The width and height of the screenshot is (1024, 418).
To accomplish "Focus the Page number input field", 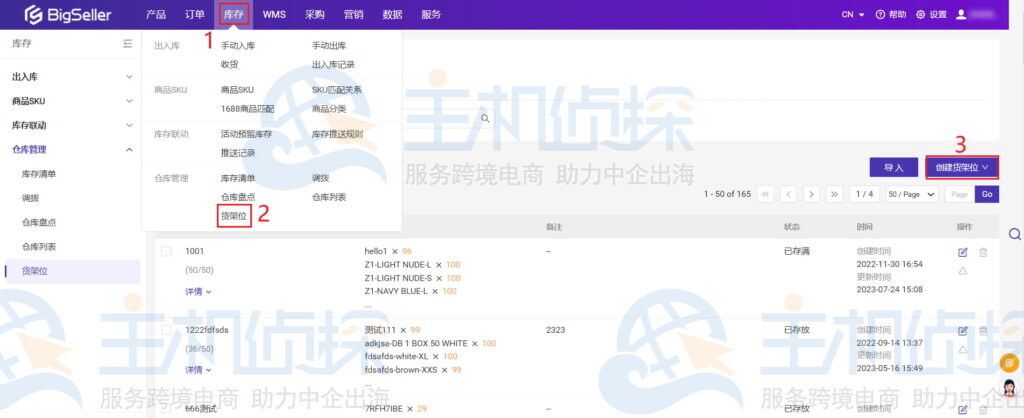I will [x=959, y=194].
